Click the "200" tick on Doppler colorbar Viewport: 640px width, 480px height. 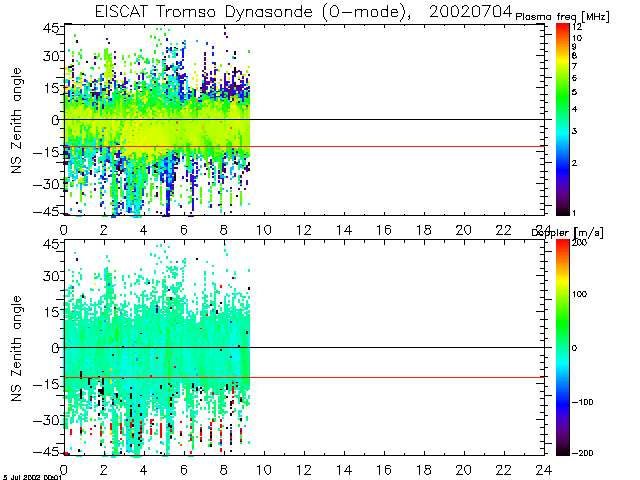579,243
